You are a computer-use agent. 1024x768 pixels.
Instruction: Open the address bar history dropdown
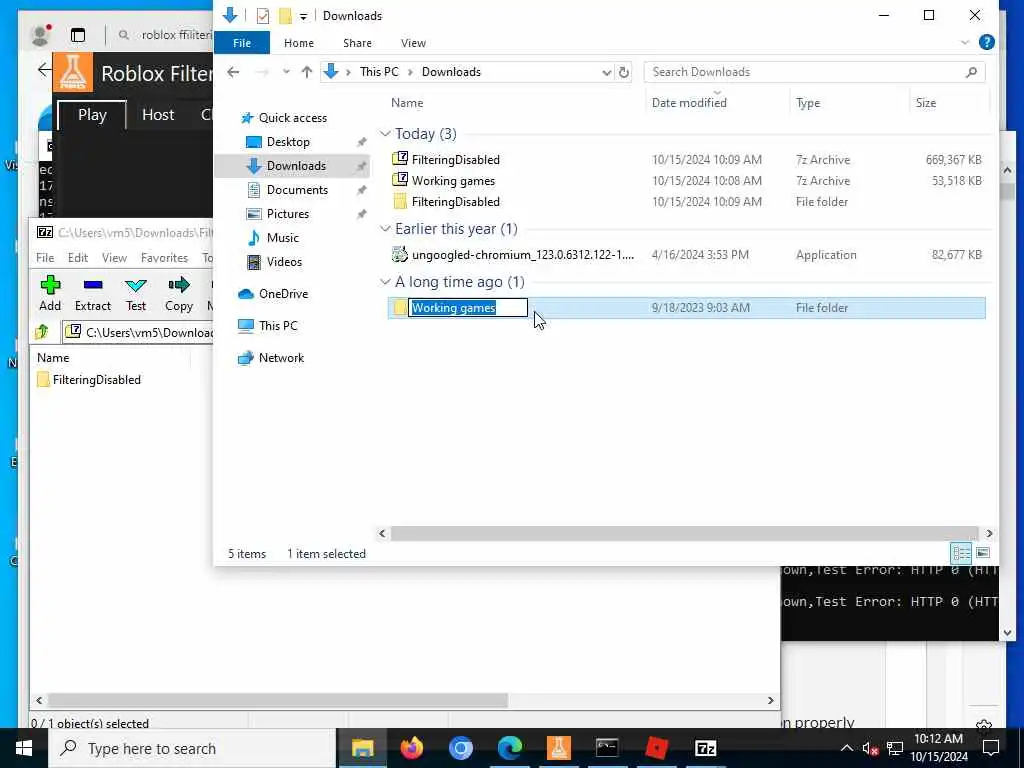click(607, 72)
